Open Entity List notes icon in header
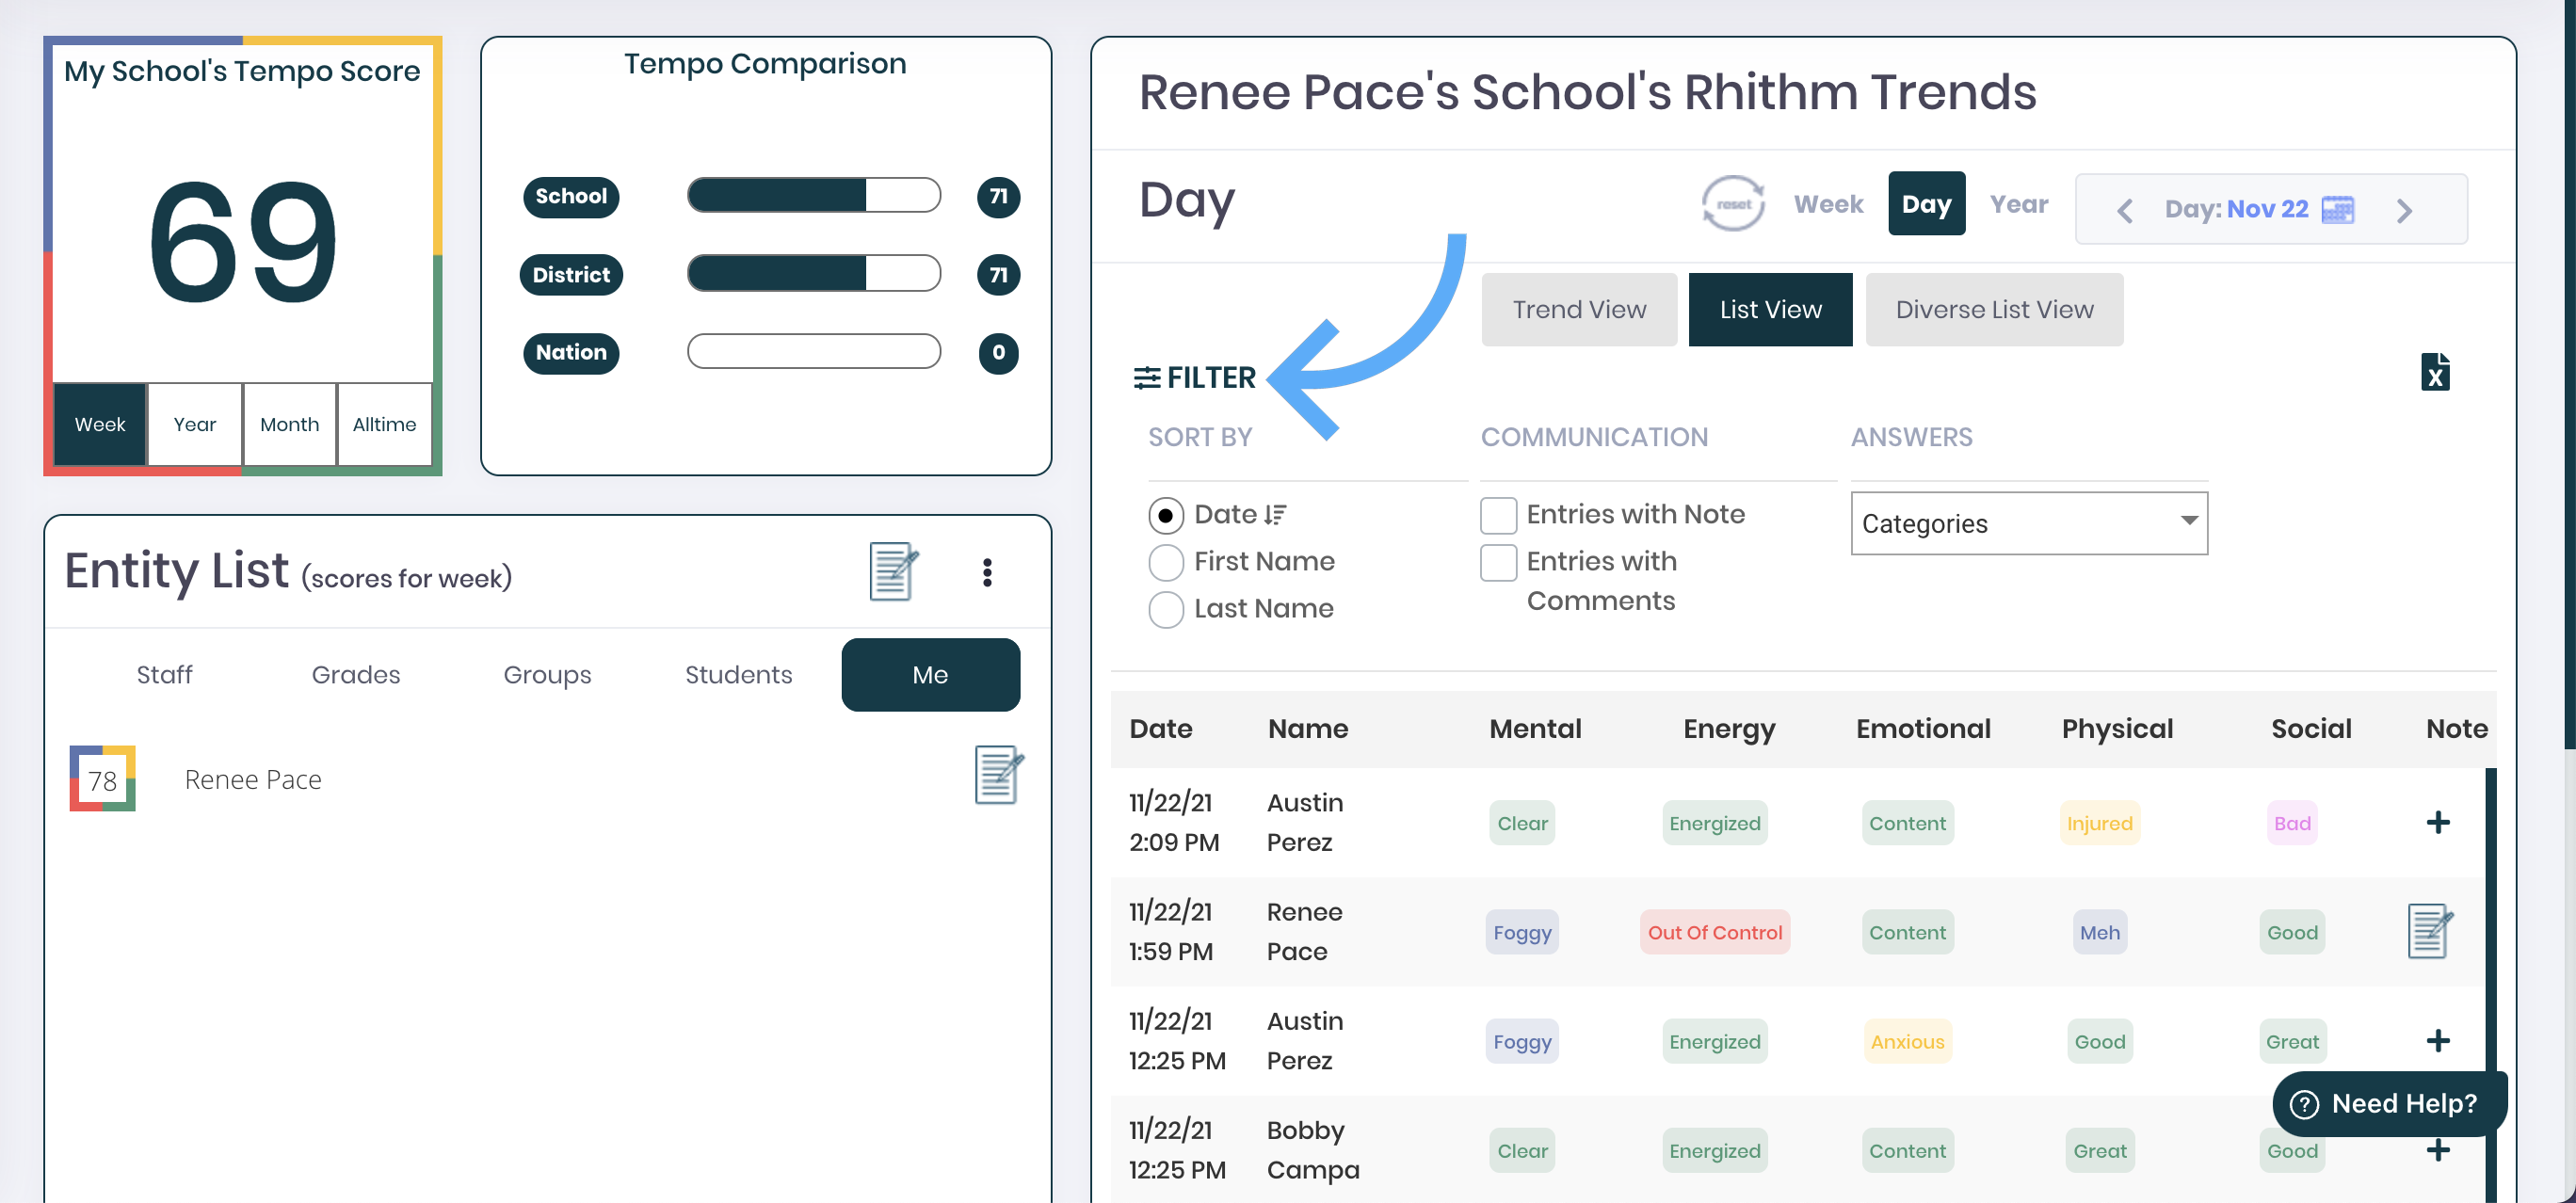 click(x=893, y=571)
